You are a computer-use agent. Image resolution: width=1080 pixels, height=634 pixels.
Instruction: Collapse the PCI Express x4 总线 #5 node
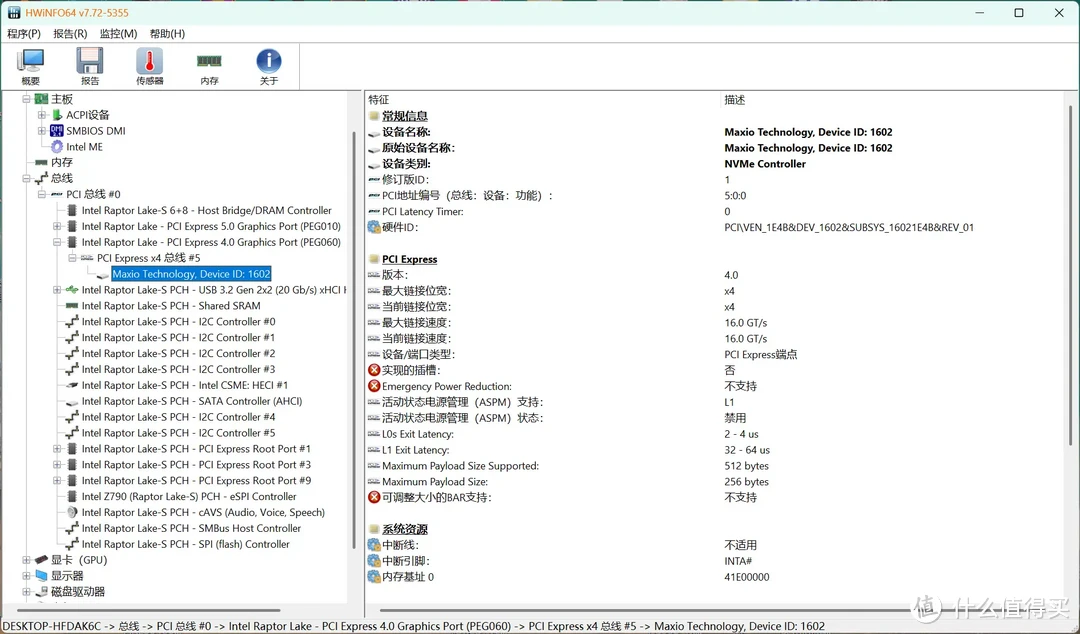point(72,258)
